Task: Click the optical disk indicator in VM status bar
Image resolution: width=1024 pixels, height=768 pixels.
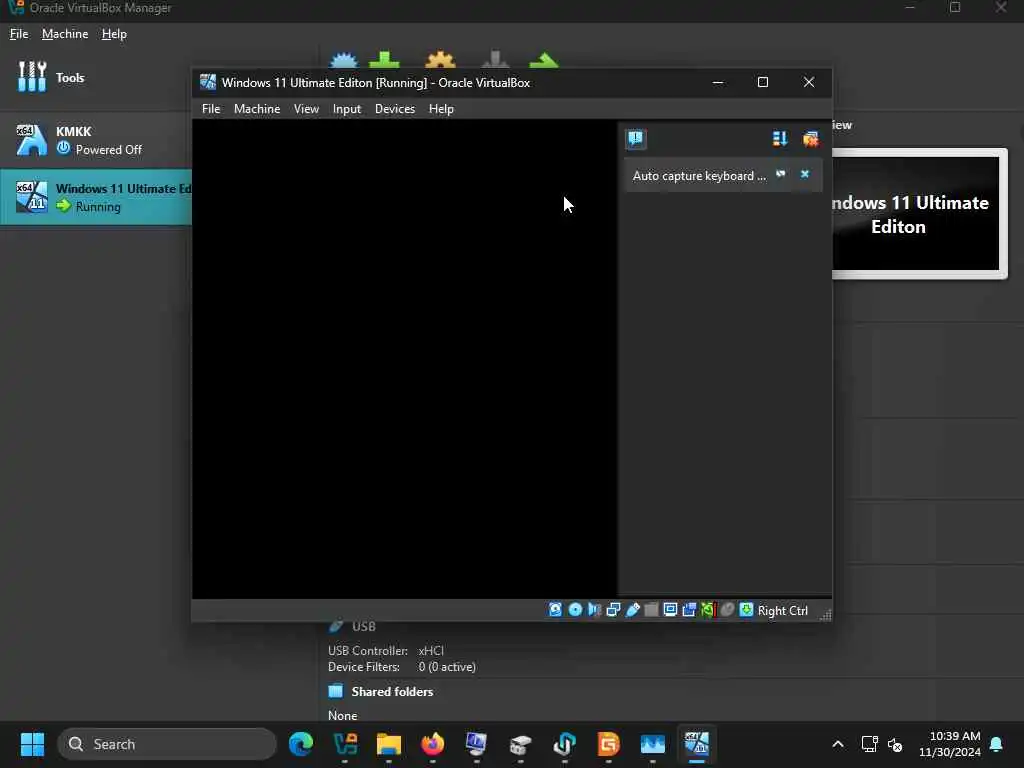Action: click(x=575, y=610)
